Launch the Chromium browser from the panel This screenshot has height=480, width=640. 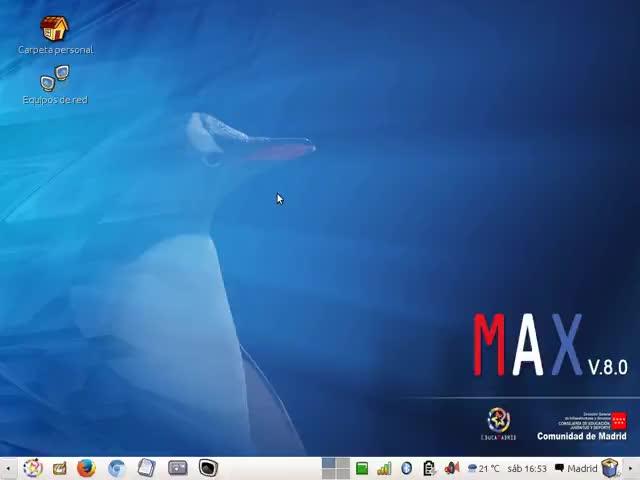coord(117,468)
